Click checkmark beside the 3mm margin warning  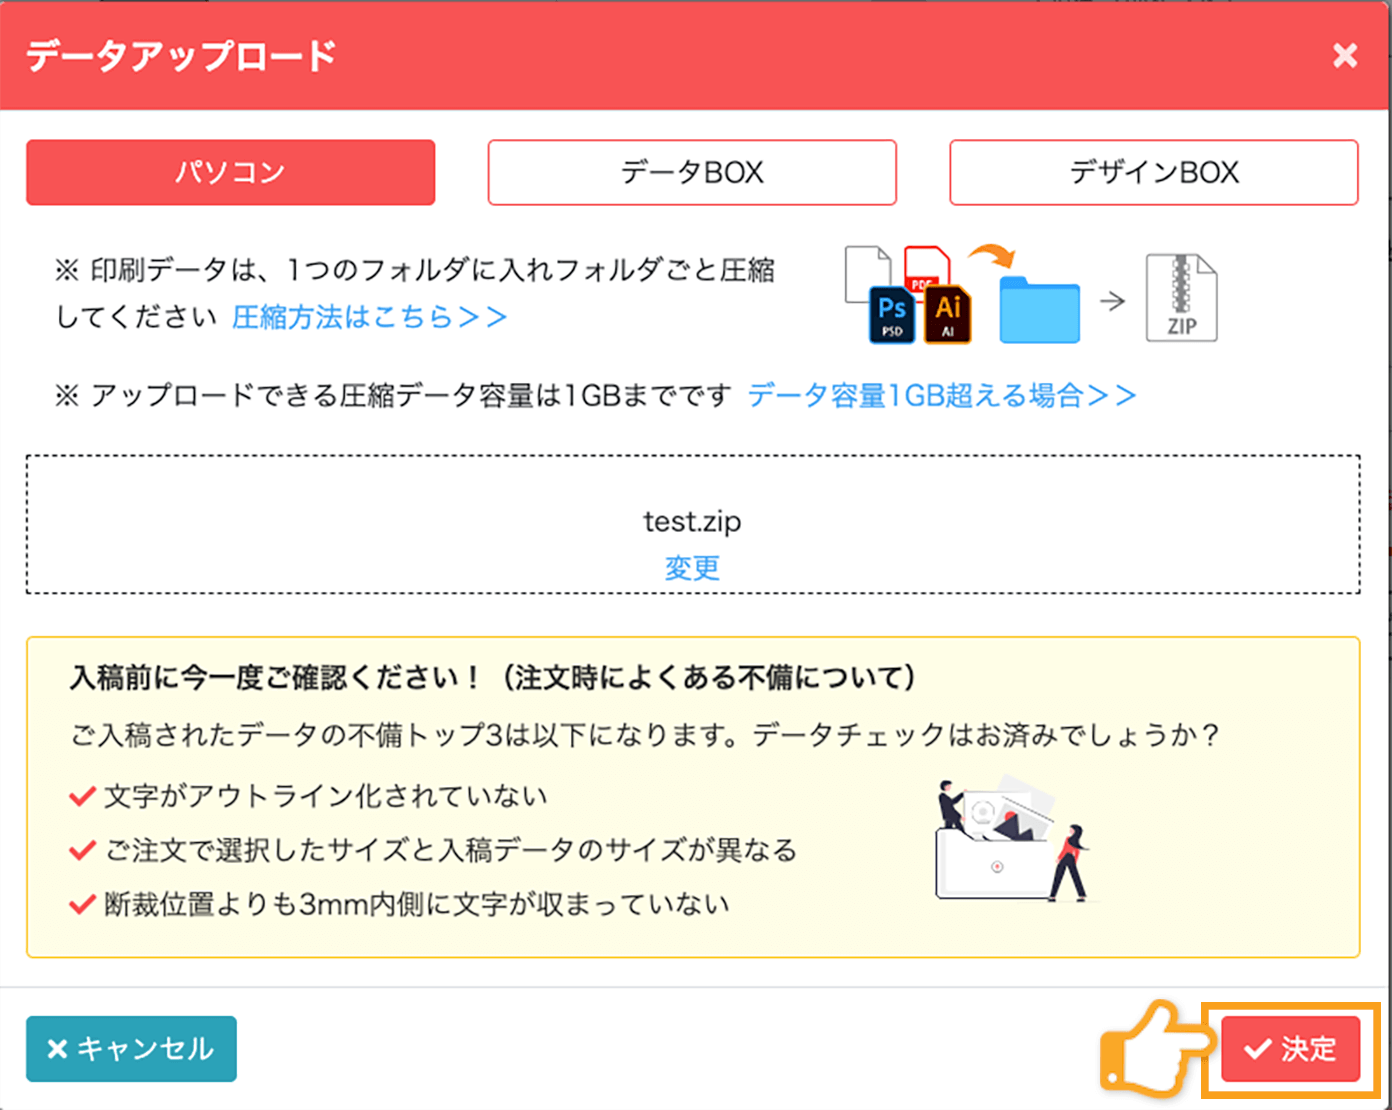point(81,903)
